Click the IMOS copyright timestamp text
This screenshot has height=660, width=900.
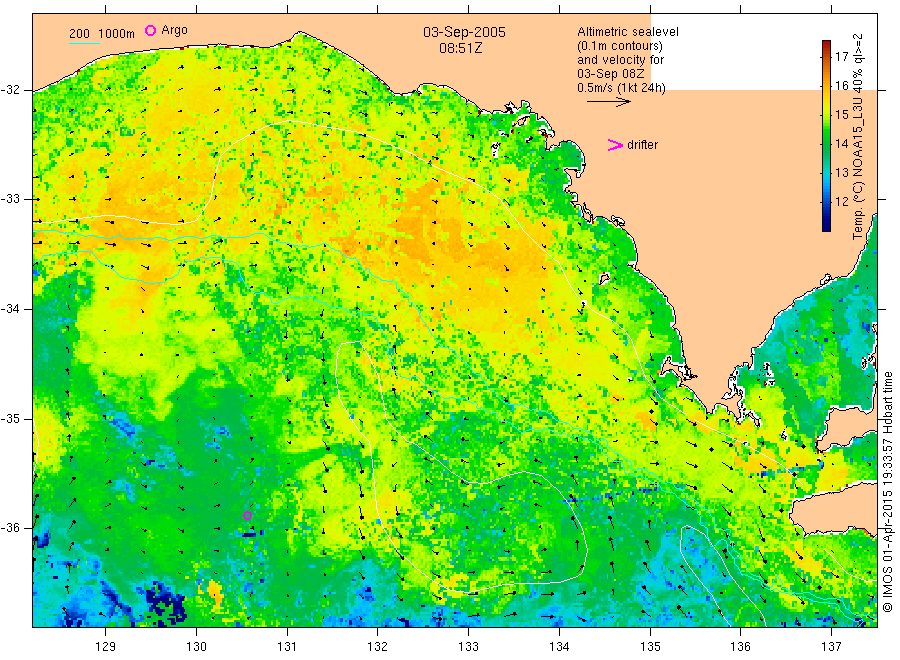pyautogui.click(x=887, y=492)
